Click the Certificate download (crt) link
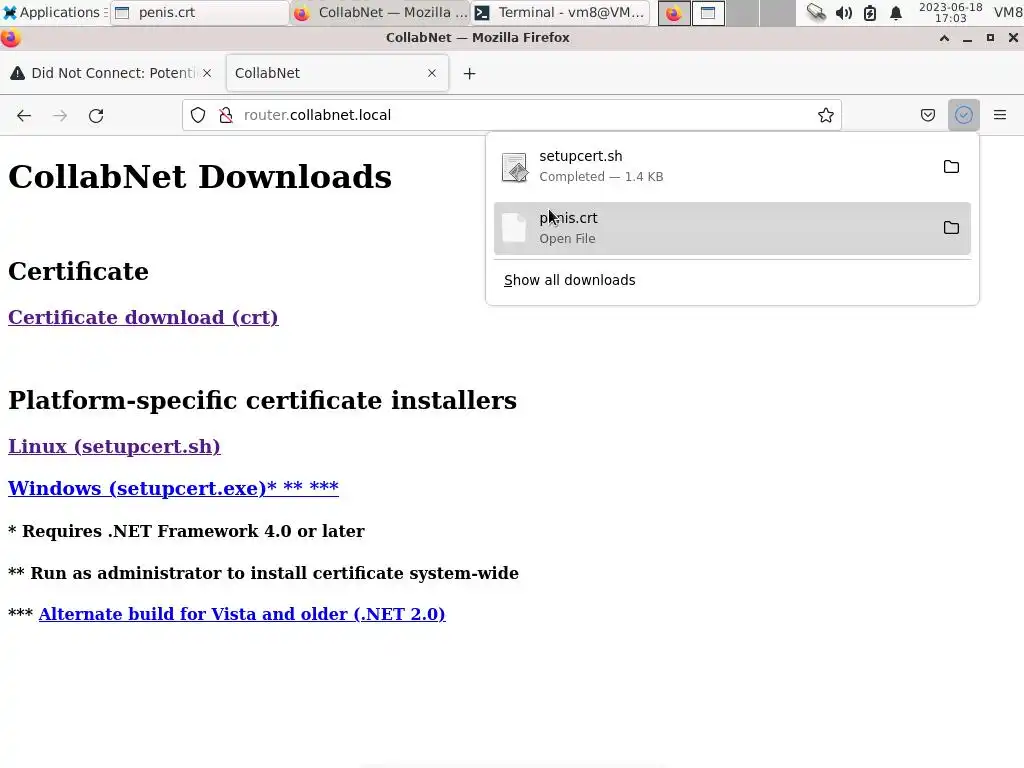The height and width of the screenshot is (768, 1024). click(143, 317)
